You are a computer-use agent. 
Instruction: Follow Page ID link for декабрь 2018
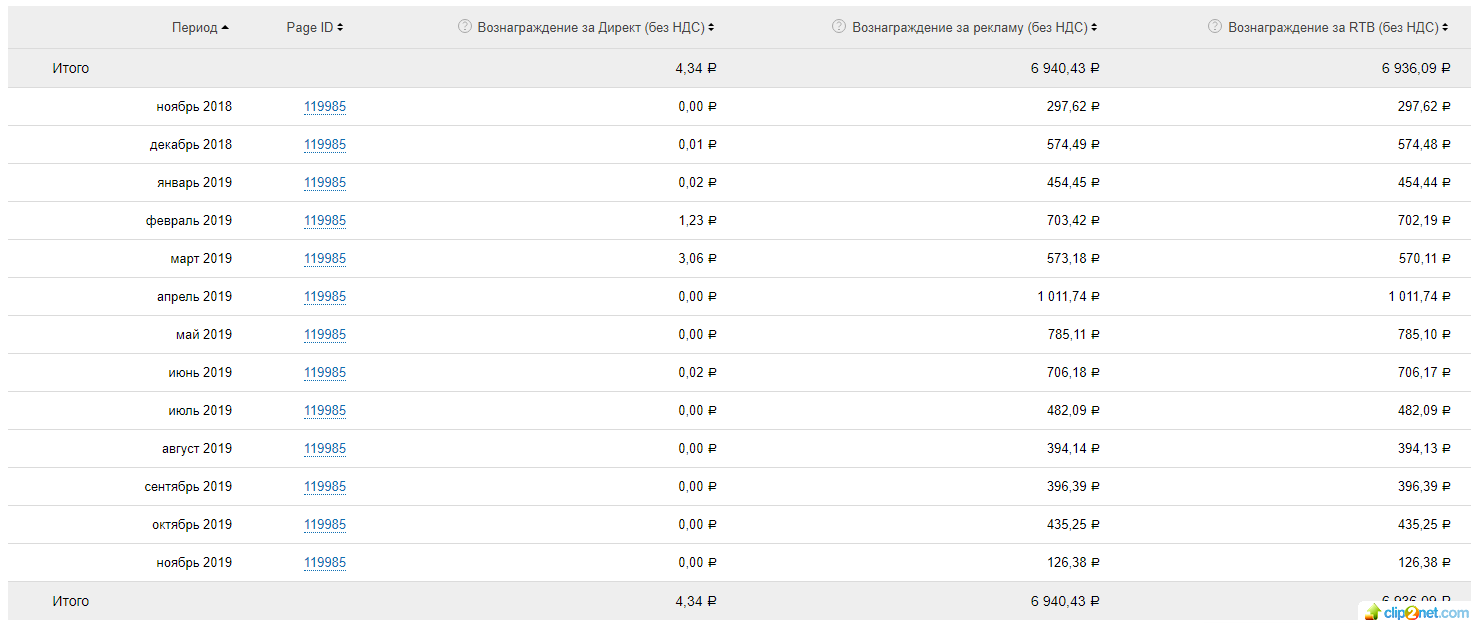[325, 145]
